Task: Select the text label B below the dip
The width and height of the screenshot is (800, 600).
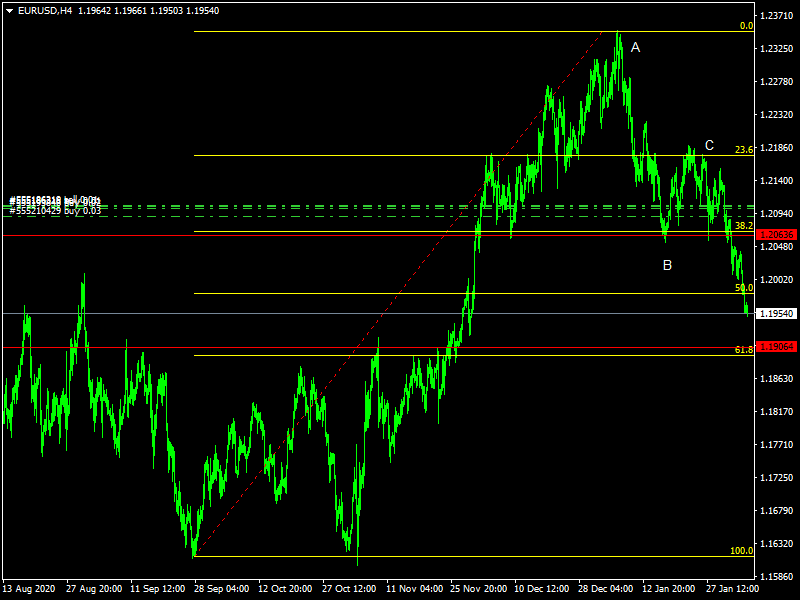Action: point(667,265)
